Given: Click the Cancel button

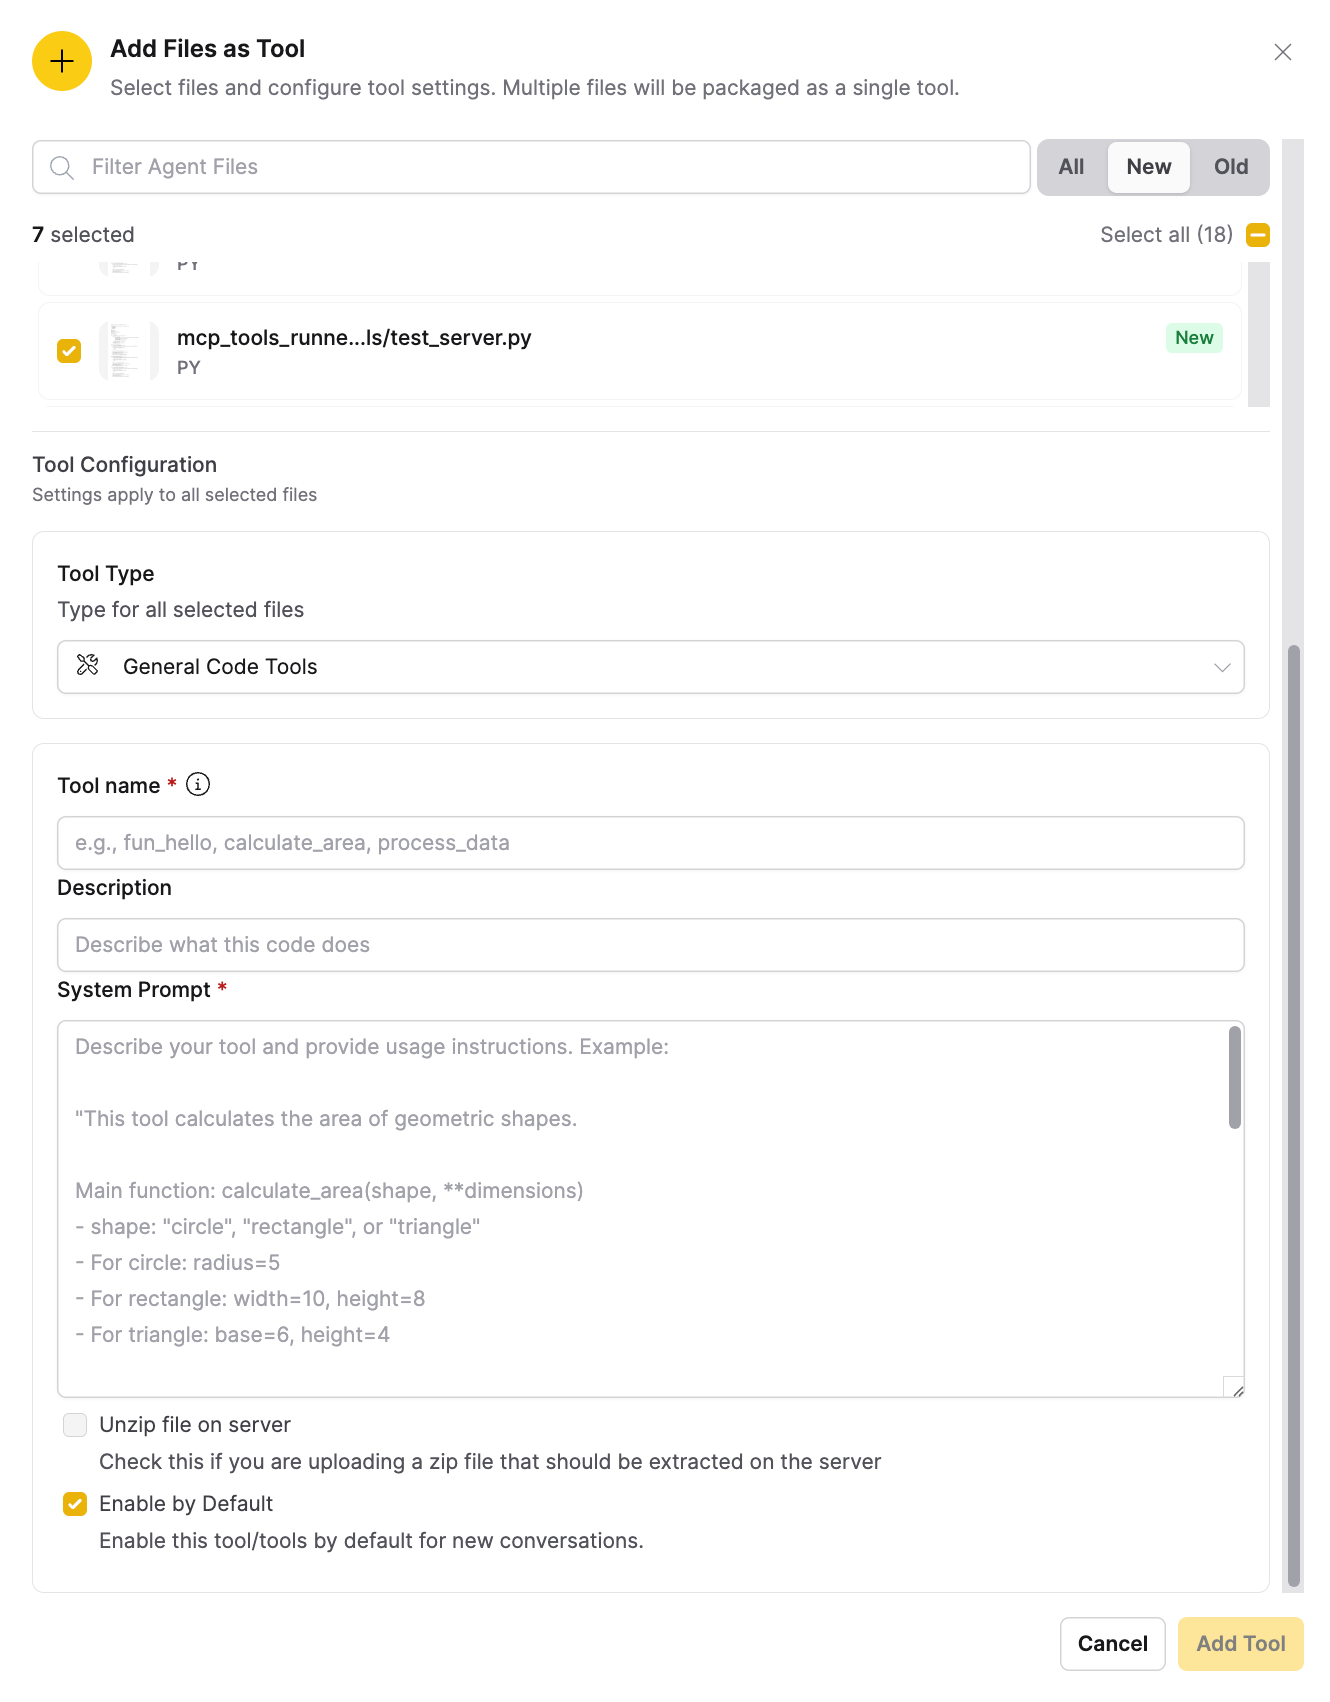Looking at the screenshot, I should (x=1112, y=1644).
